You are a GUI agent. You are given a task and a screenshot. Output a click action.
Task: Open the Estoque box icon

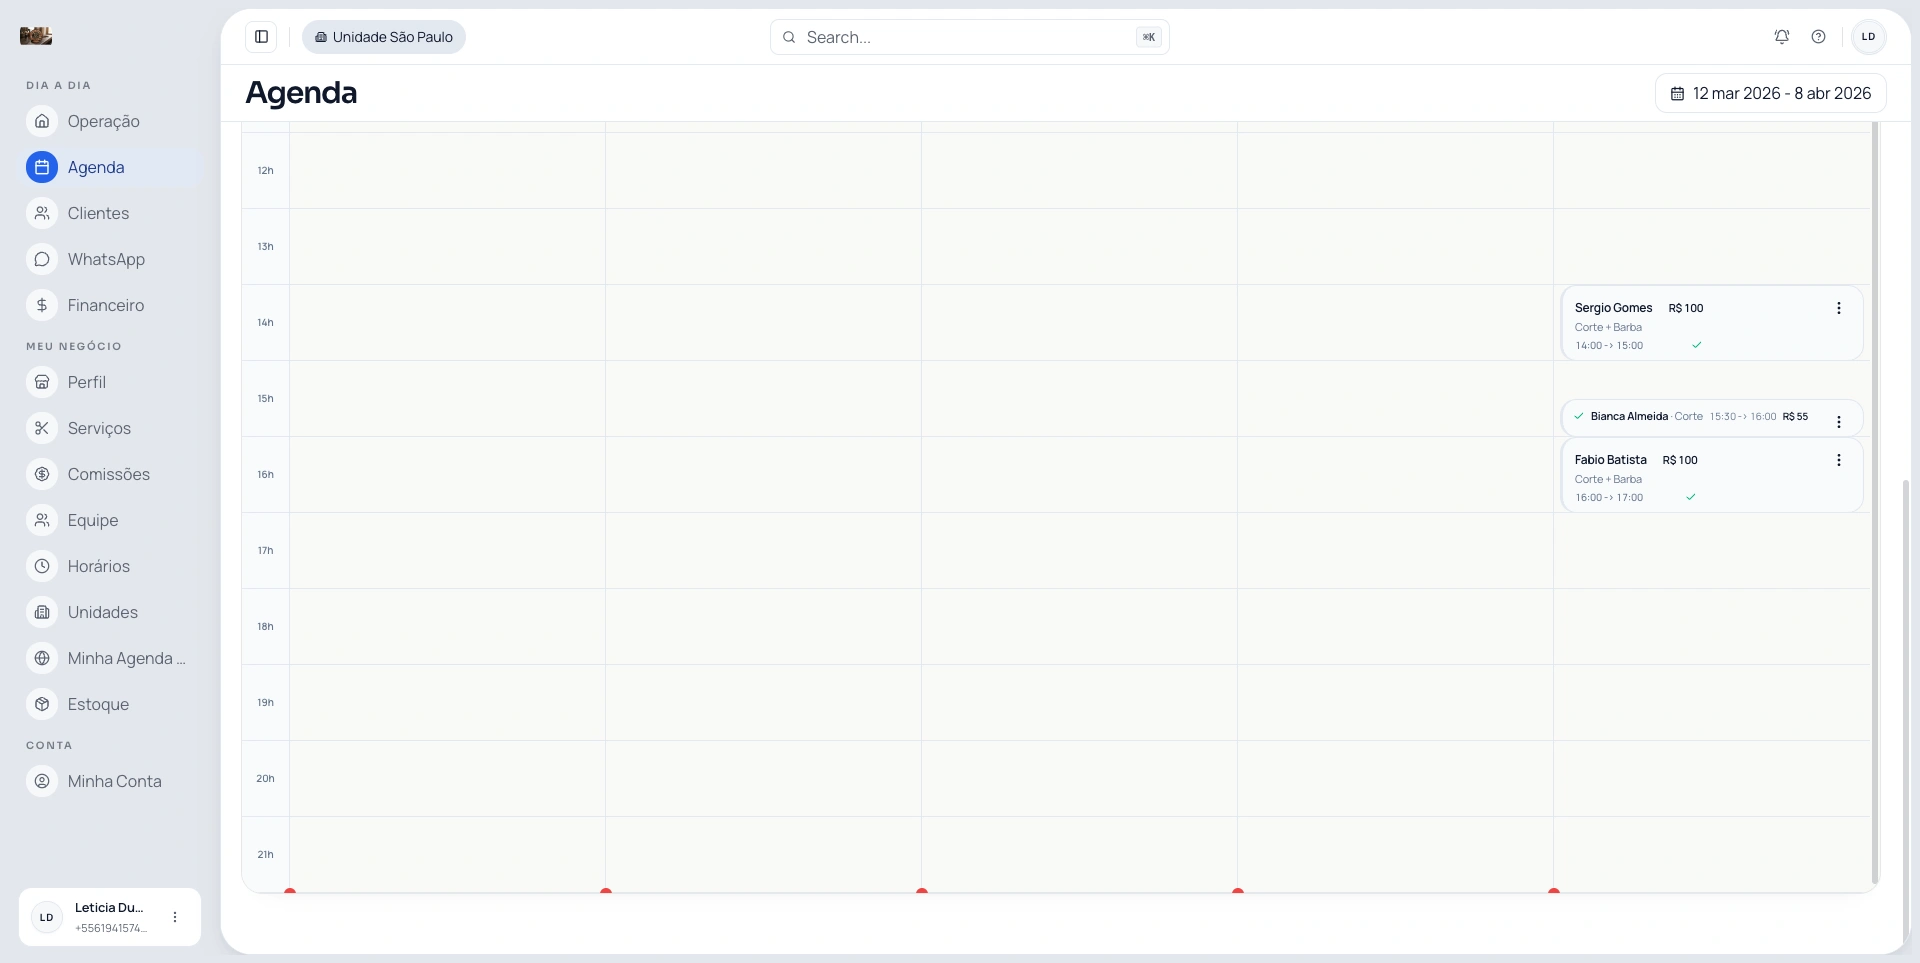click(x=42, y=704)
